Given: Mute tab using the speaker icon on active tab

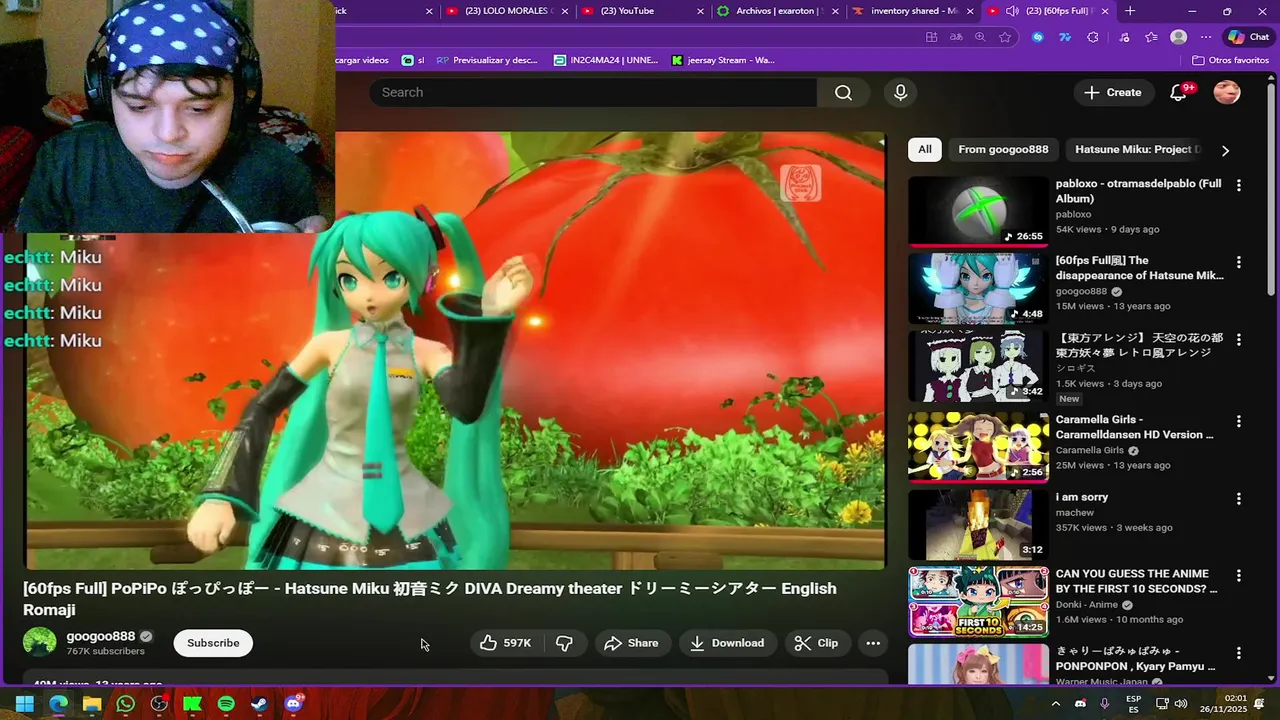Looking at the screenshot, I should coord(1011,11).
